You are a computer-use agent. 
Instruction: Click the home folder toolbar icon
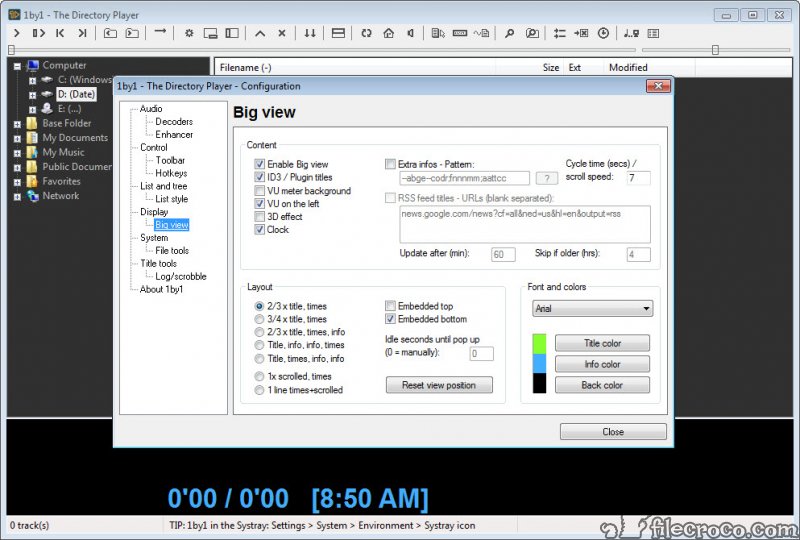[389, 33]
